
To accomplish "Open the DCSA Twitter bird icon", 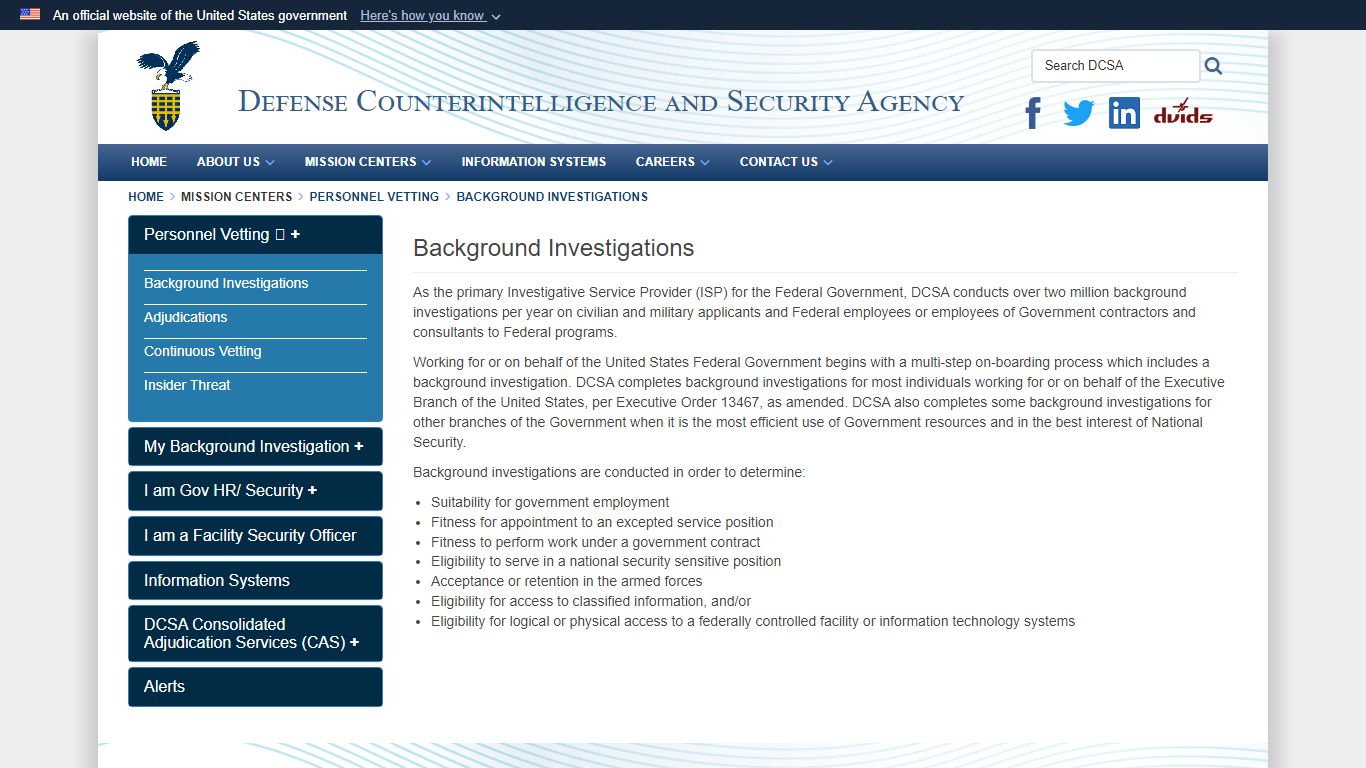I will pos(1078,113).
